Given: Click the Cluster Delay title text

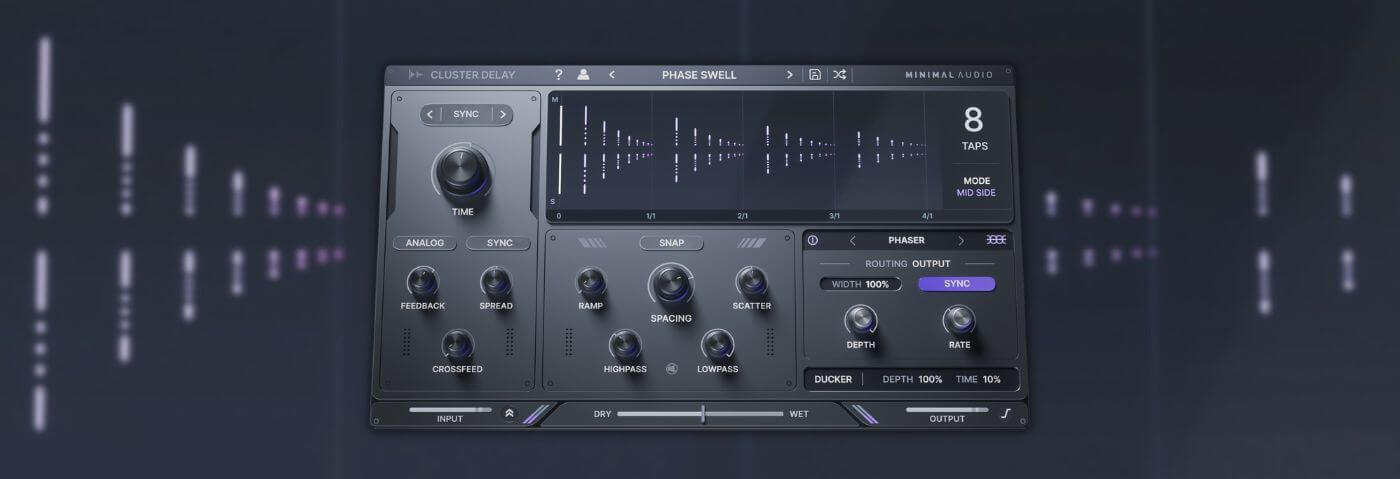Looking at the screenshot, I should coord(473,75).
